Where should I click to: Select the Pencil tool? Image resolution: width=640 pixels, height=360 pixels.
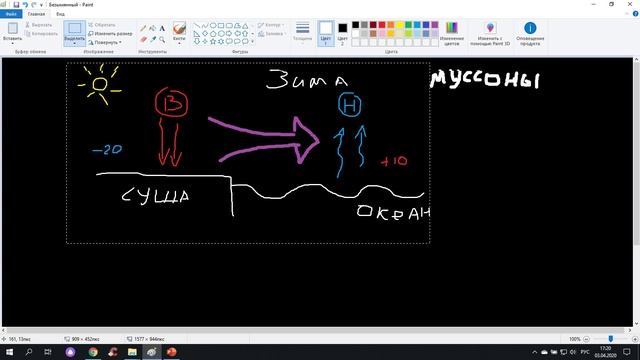pos(143,29)
